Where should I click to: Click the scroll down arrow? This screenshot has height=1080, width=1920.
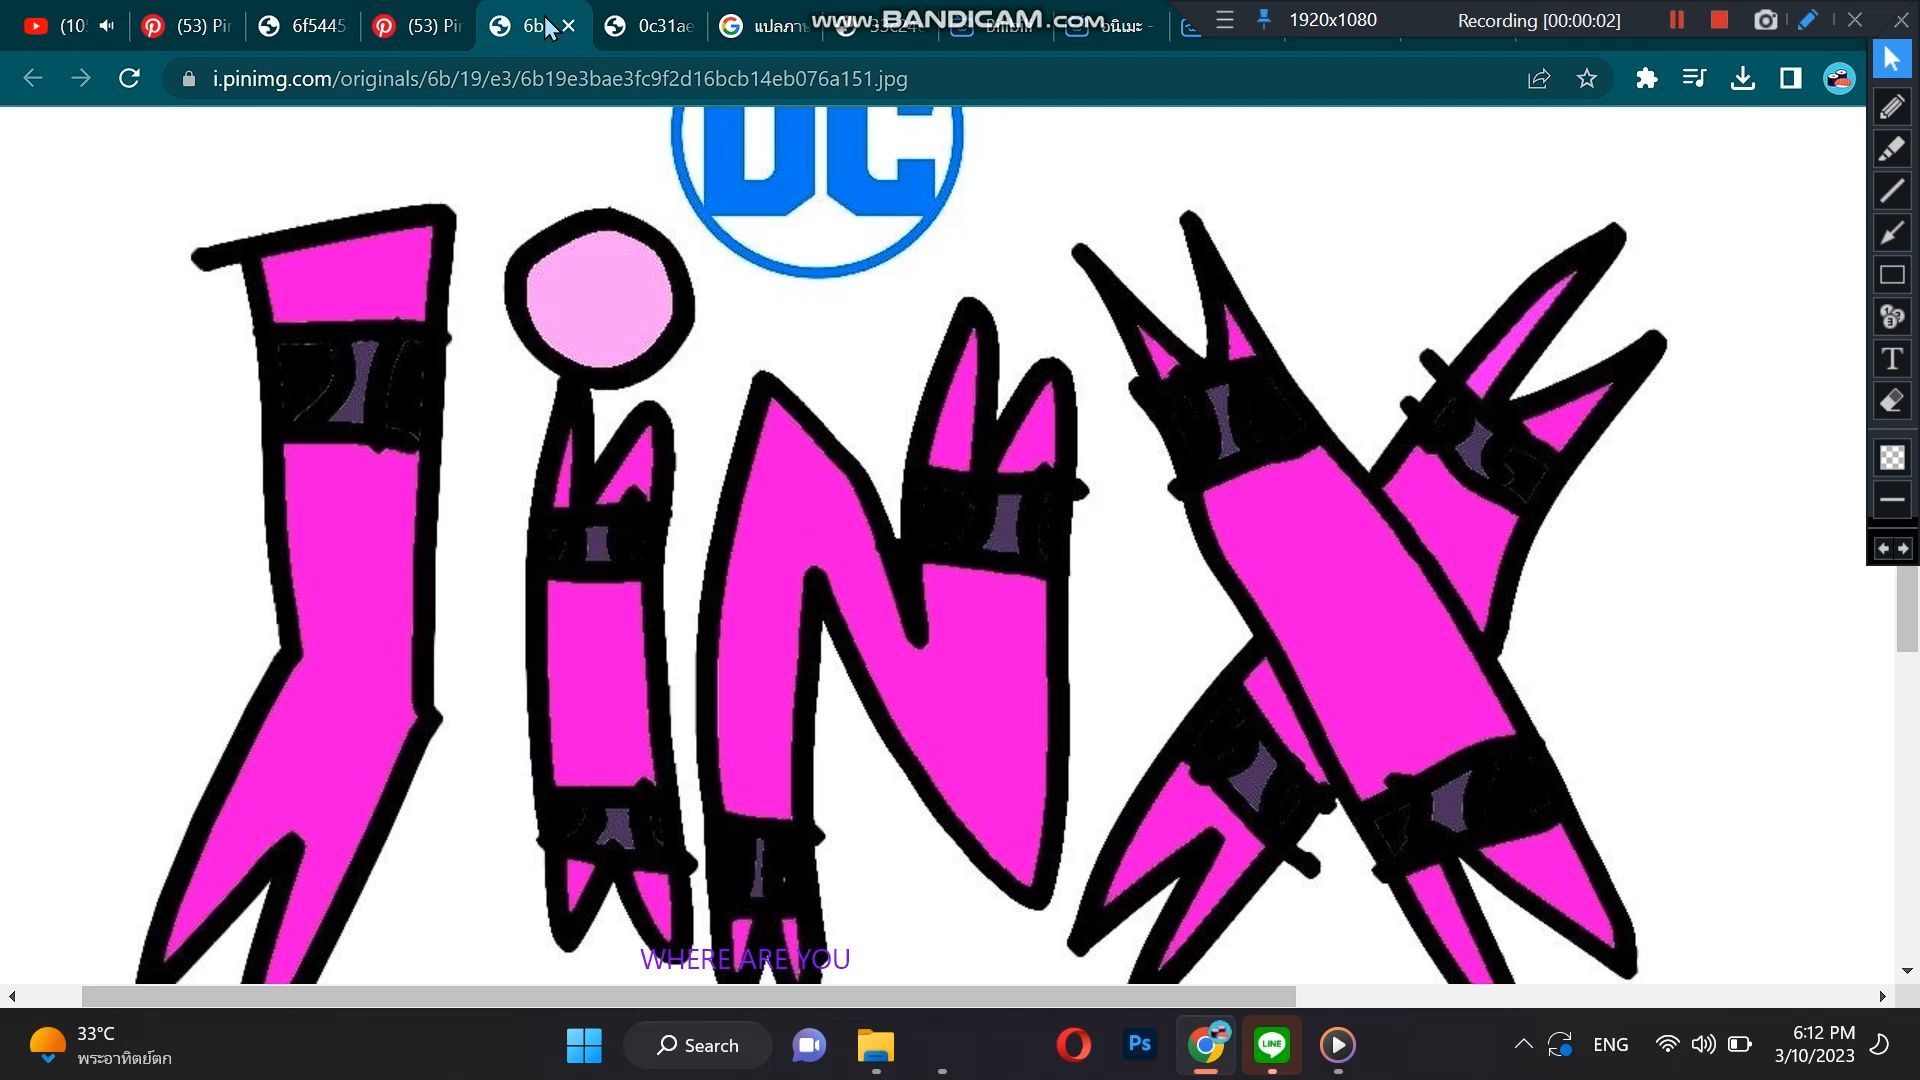[1907, 971]
